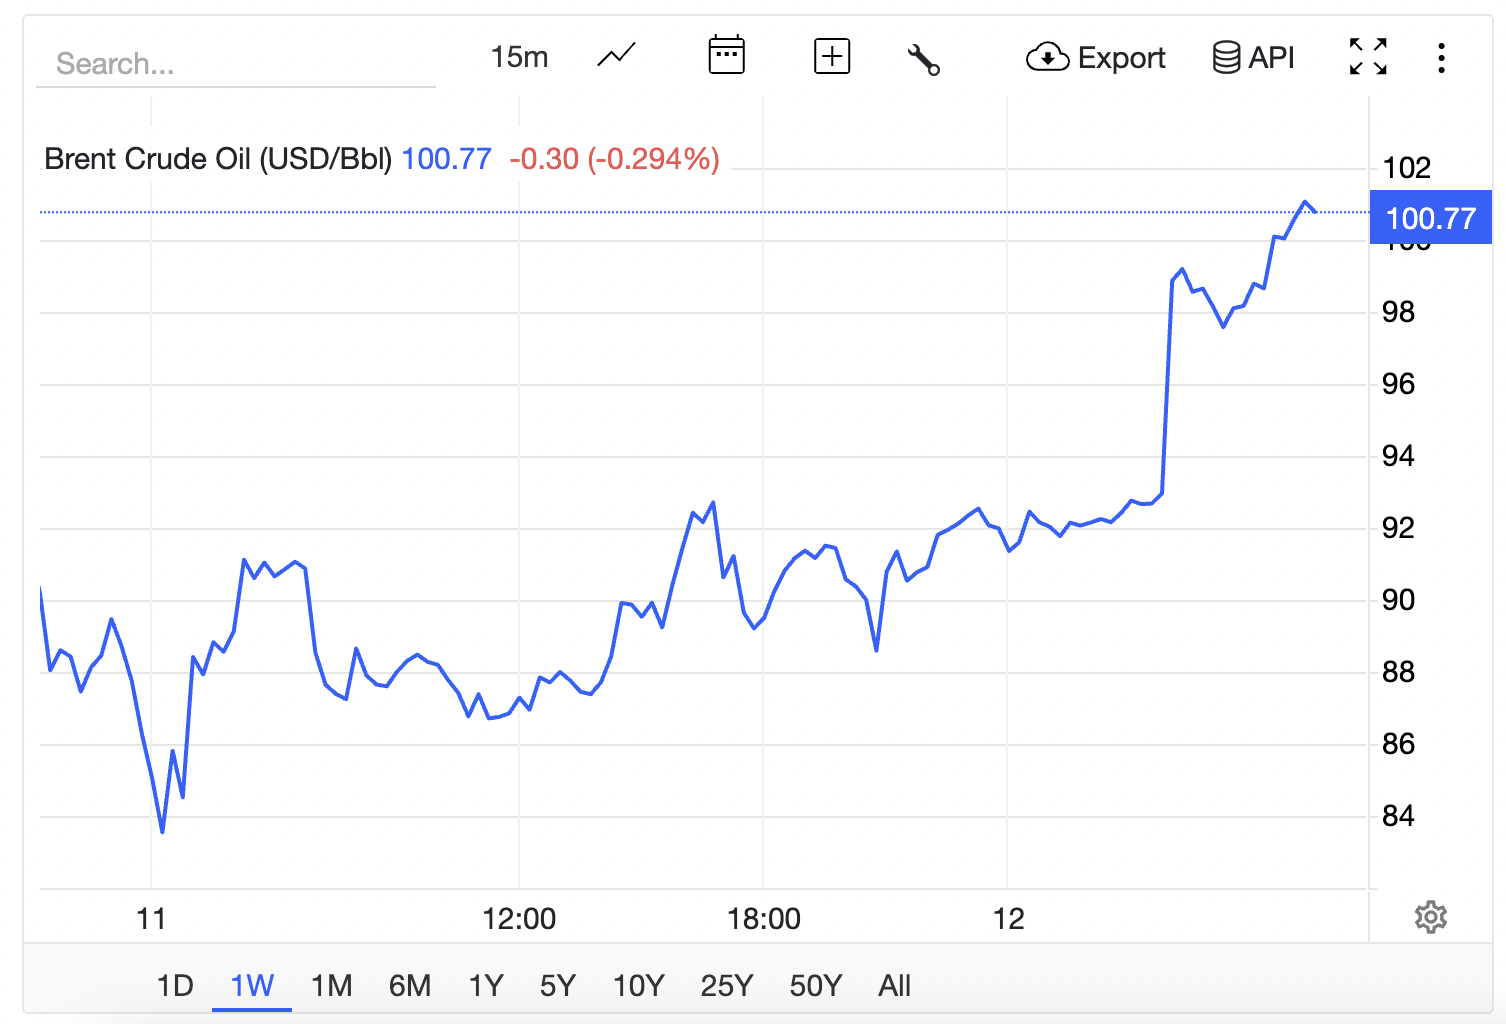1506x1024 pixels.
Task: Open the wrench tools icon
Action: click(923, 59)
